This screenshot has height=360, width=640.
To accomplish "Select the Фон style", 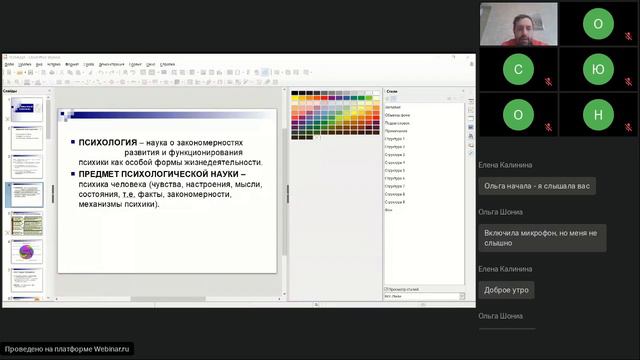I will (x=388, y=210).
